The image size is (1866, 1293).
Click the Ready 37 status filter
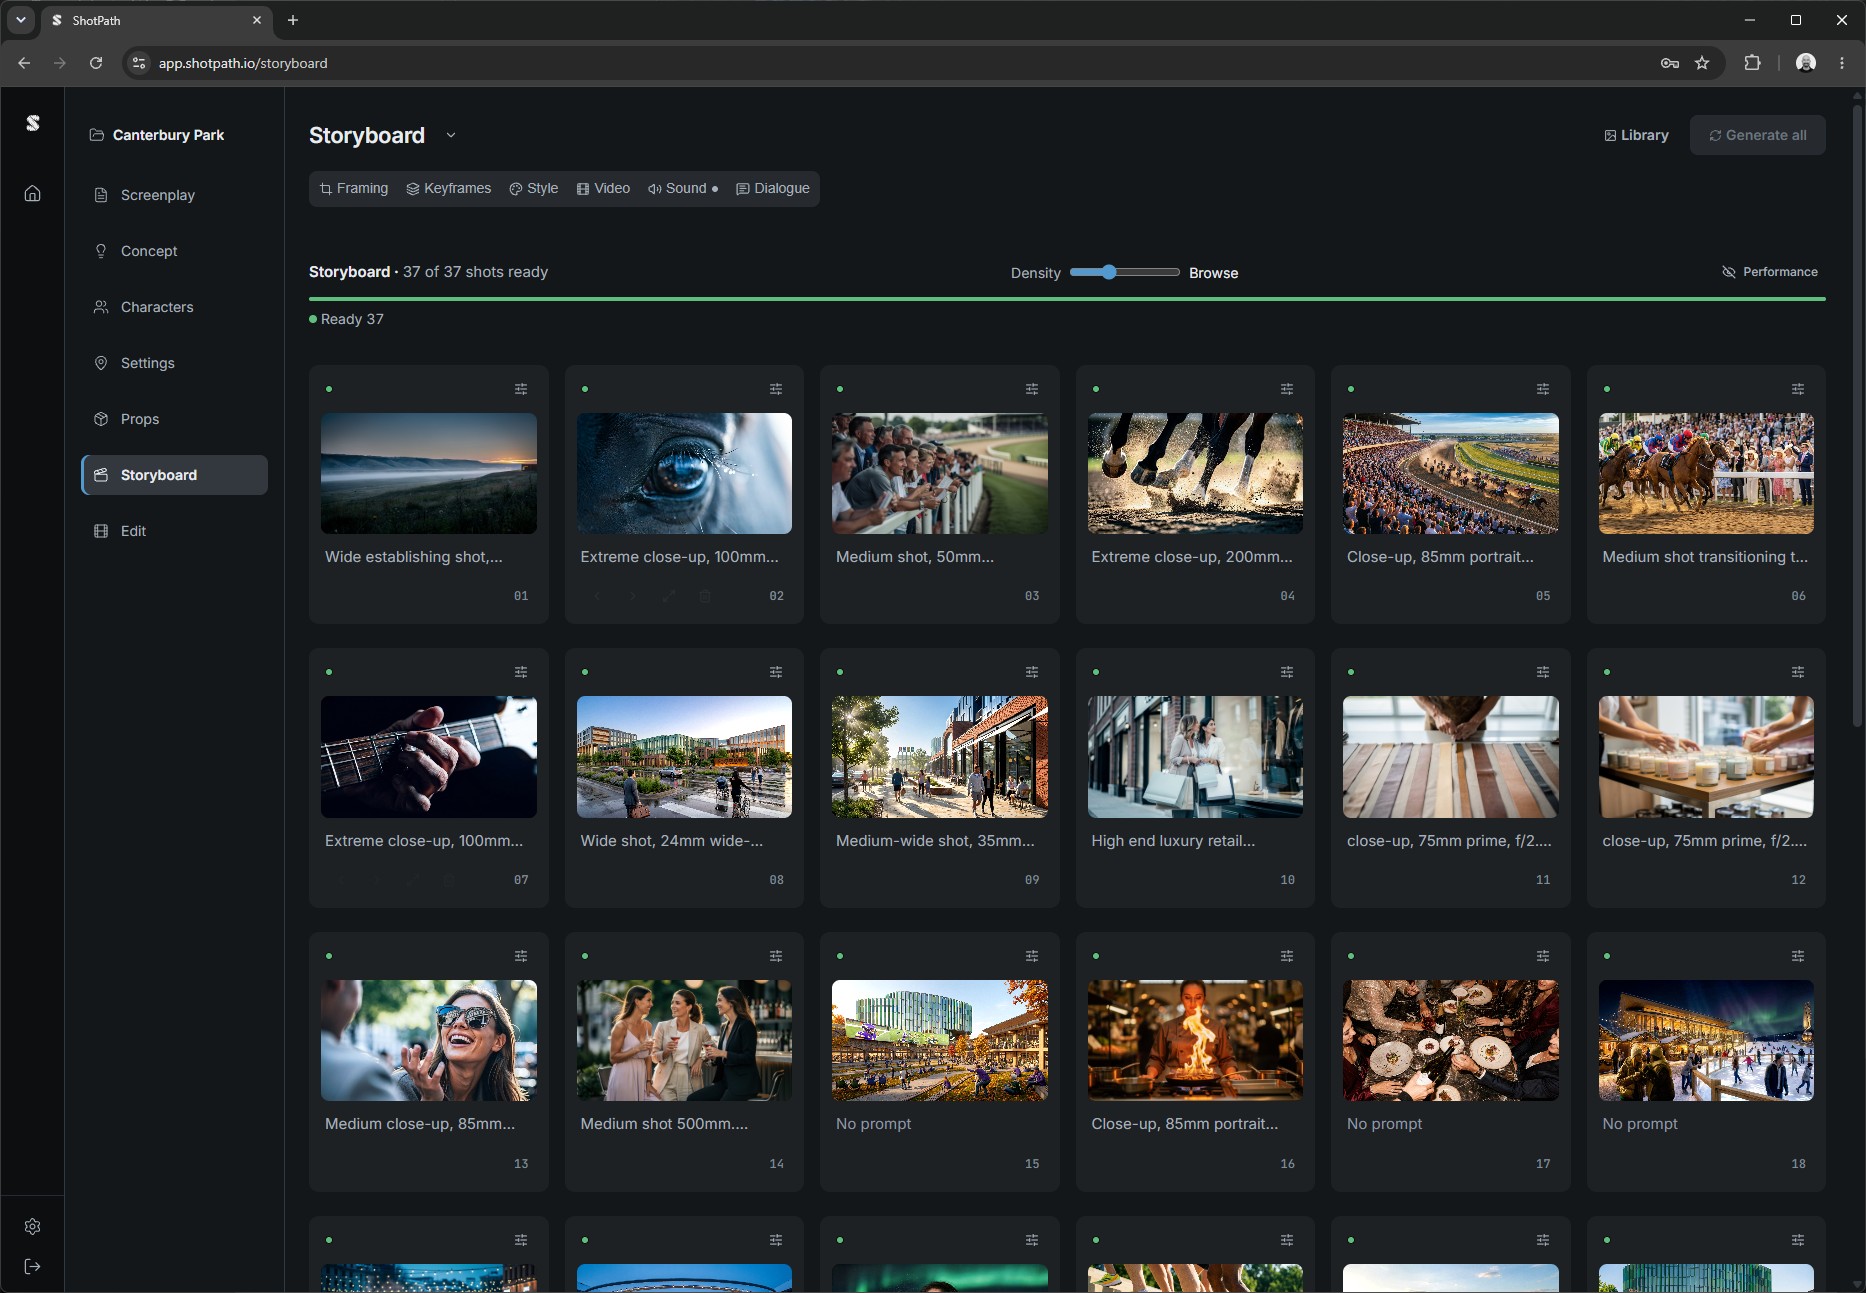[x=346, y=319]
